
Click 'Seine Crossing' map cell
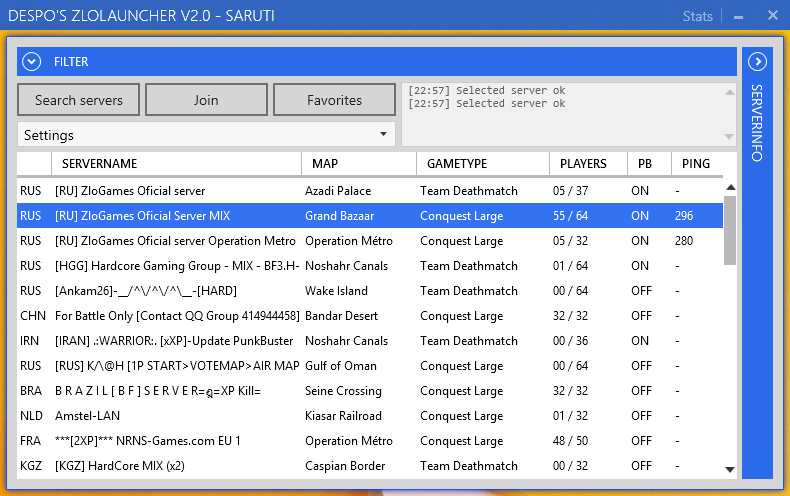point(343,391)
